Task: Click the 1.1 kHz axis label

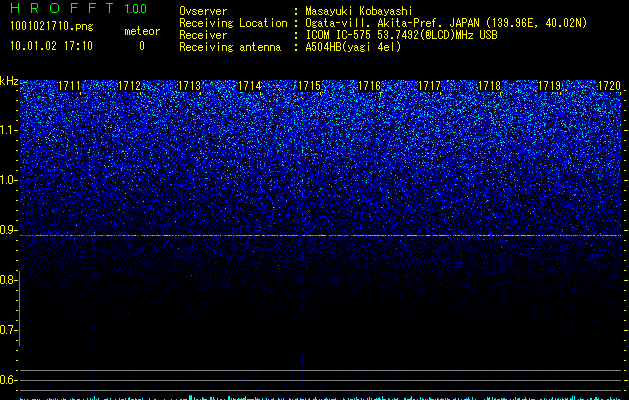Action: tap(9, 130)
